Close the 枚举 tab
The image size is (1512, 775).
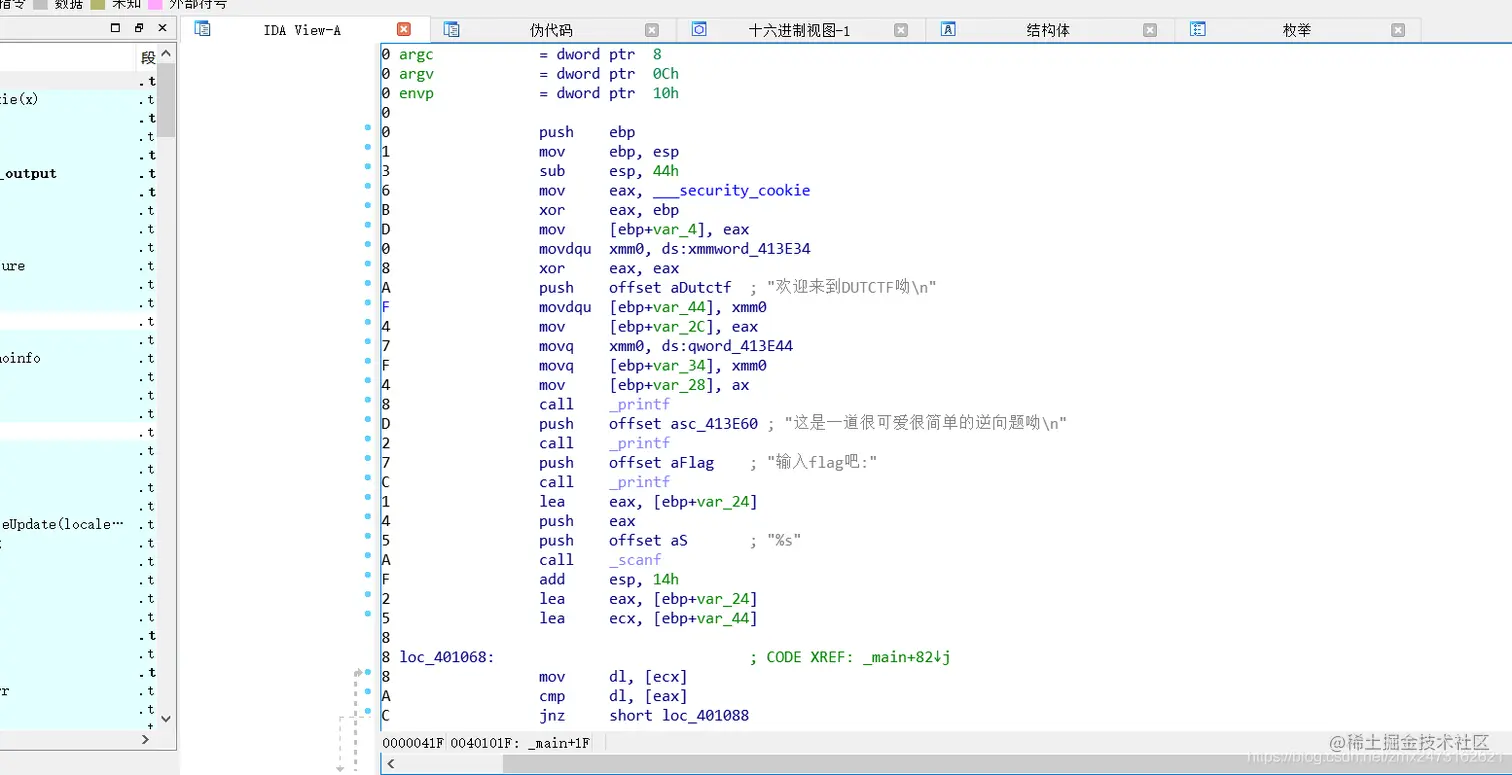click(x=1398, y=30)
